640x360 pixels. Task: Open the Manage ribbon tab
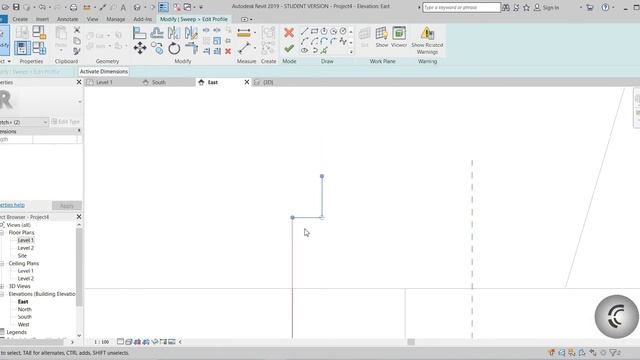pos(116,19)
